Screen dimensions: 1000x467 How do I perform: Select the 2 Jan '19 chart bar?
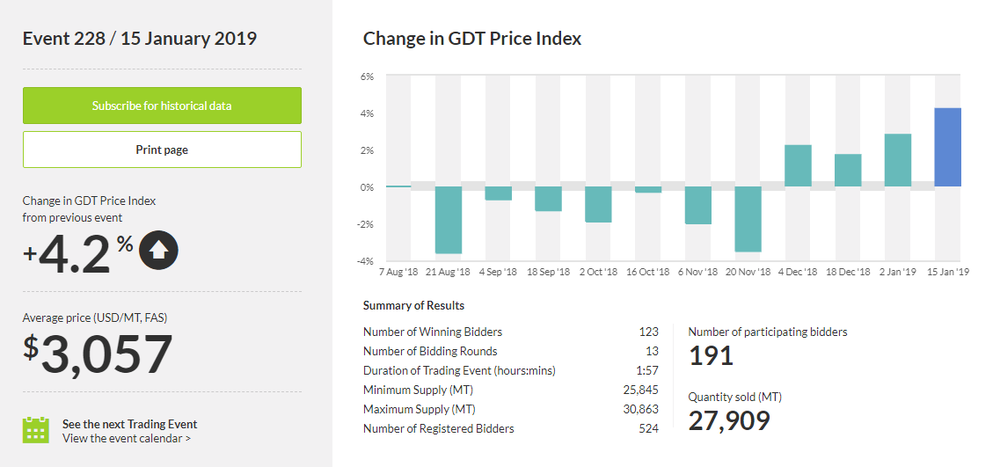[897, 160]
